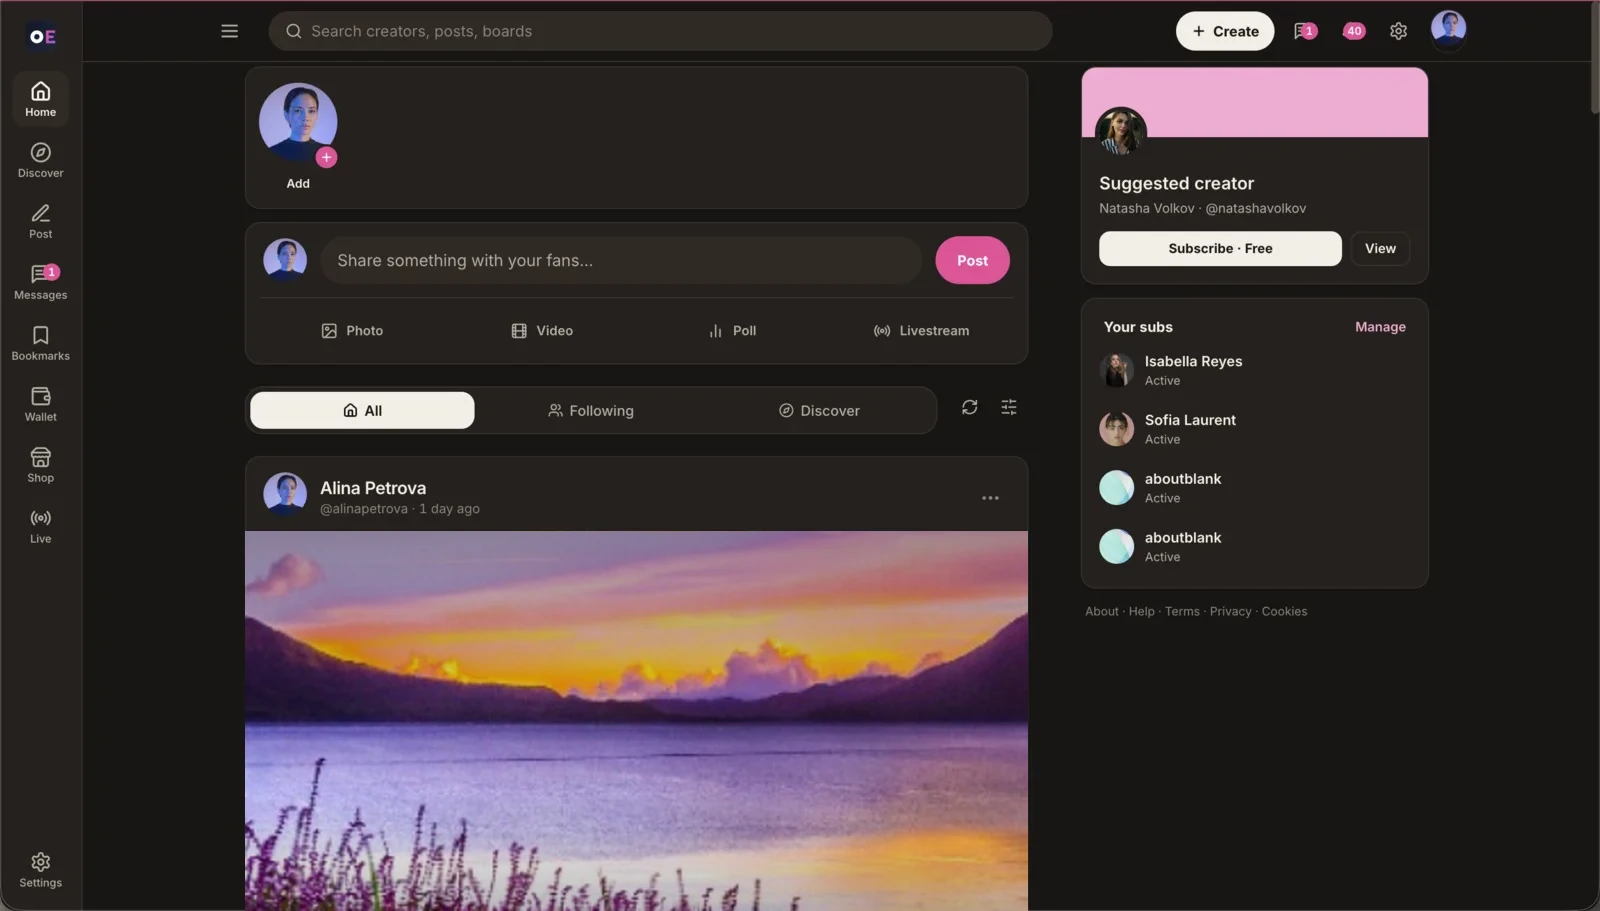1600x911 pixels.
Task: Click the pink plus on story avatar
Action: click(x=326, y=157)
